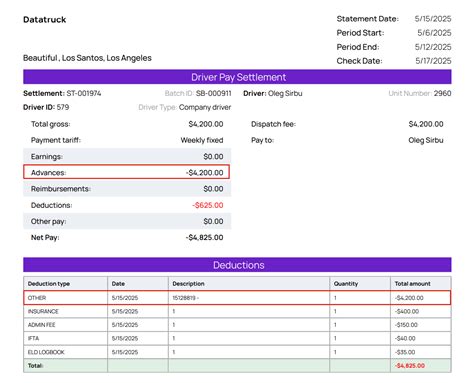Click the deductions Total row amount

[410, 366]
